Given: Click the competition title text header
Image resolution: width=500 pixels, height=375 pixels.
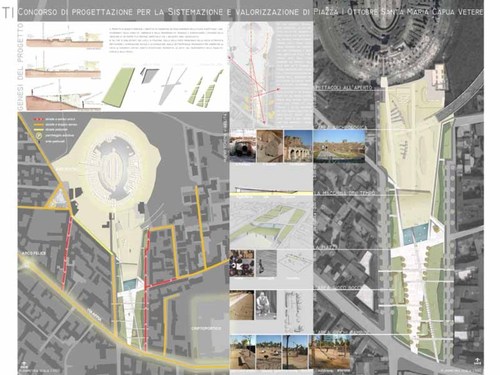Looking at the screenshot, I should point(250,12).
